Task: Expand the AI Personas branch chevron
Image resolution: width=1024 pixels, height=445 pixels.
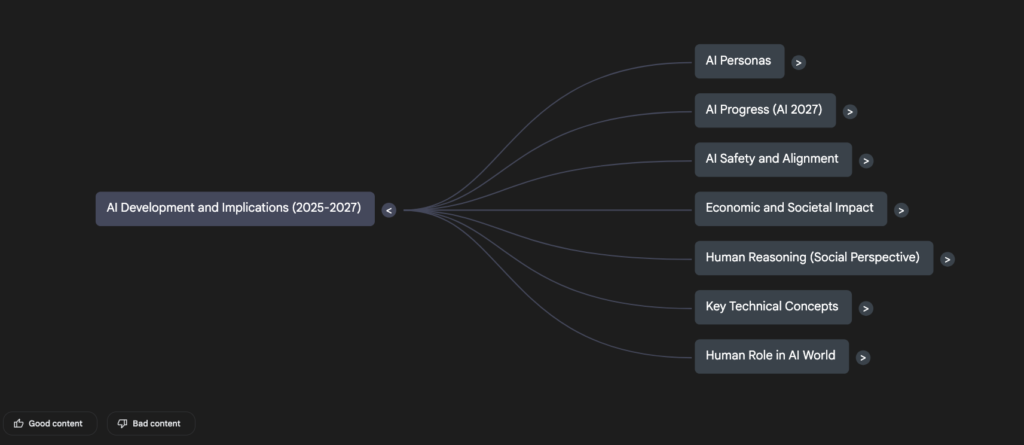Action: click(x=798, y=63)
